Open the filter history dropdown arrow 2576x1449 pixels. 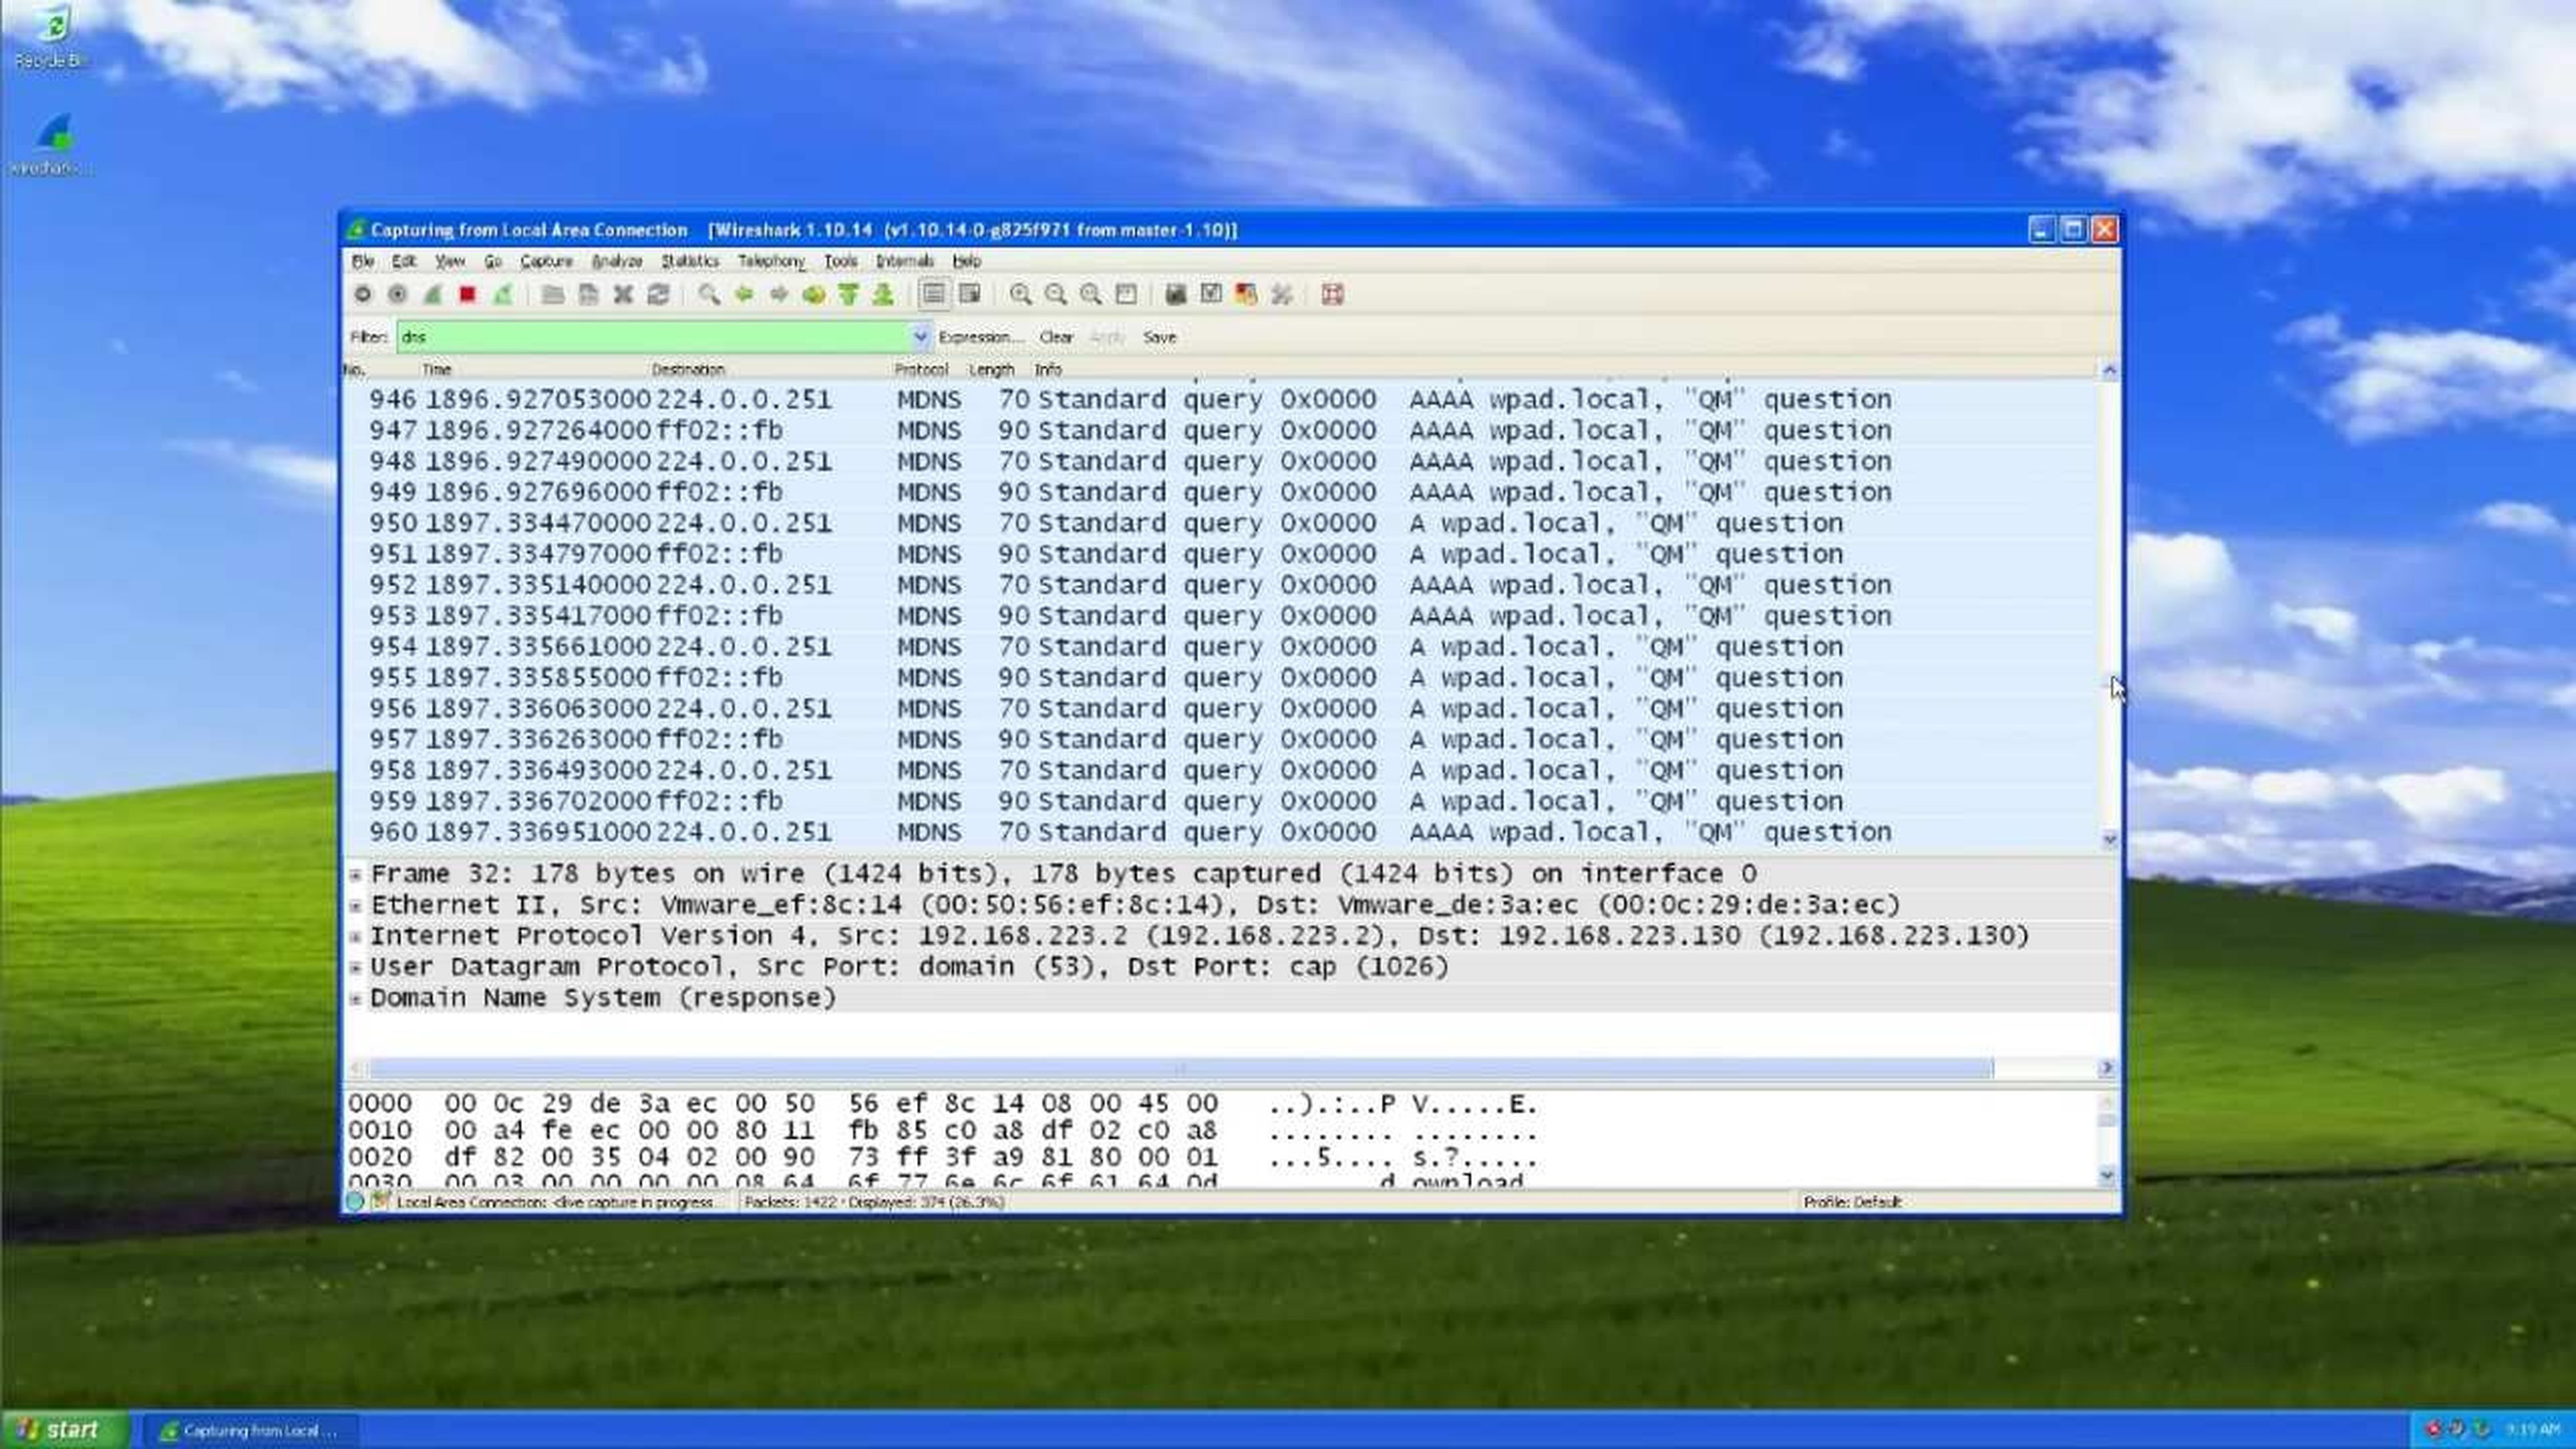(x=921, y=337)
